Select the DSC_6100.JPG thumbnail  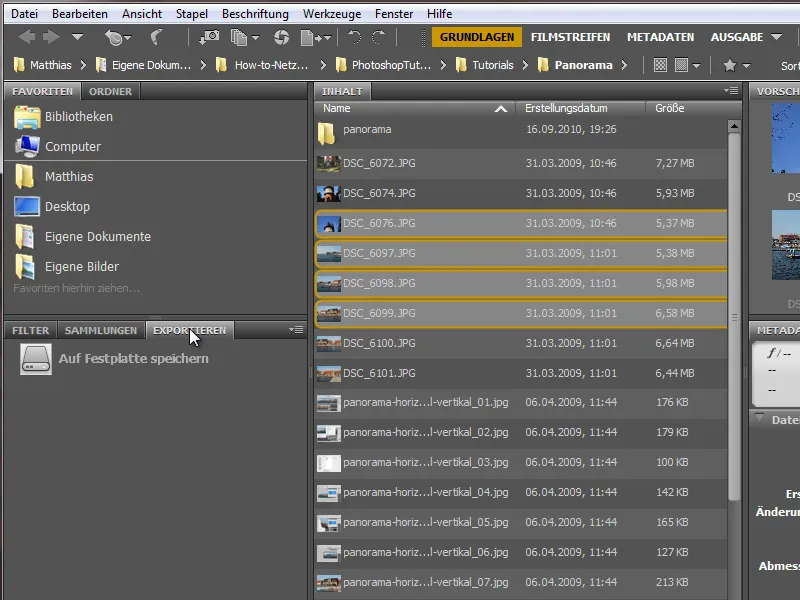pyautogui.click(x=328, y=343)
